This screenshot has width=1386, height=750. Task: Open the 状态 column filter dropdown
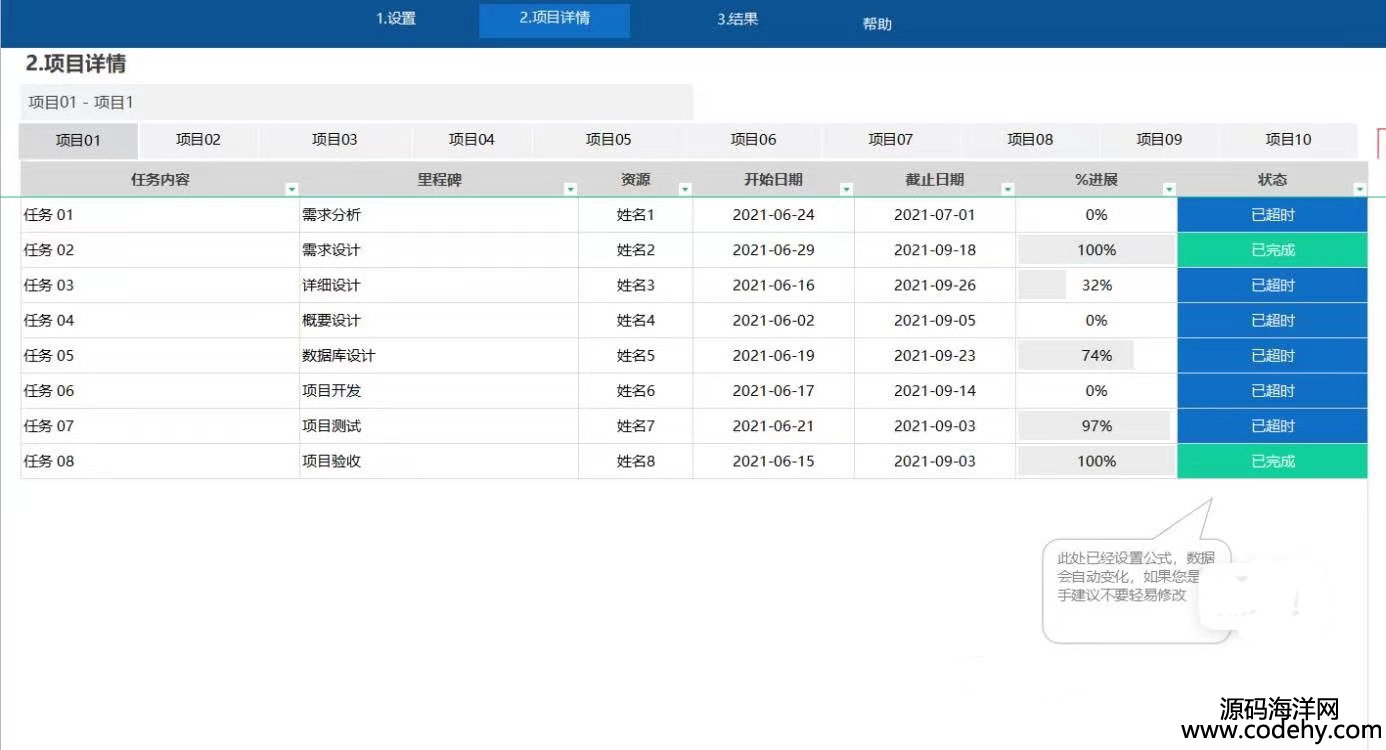click(x=1359, y=189)
